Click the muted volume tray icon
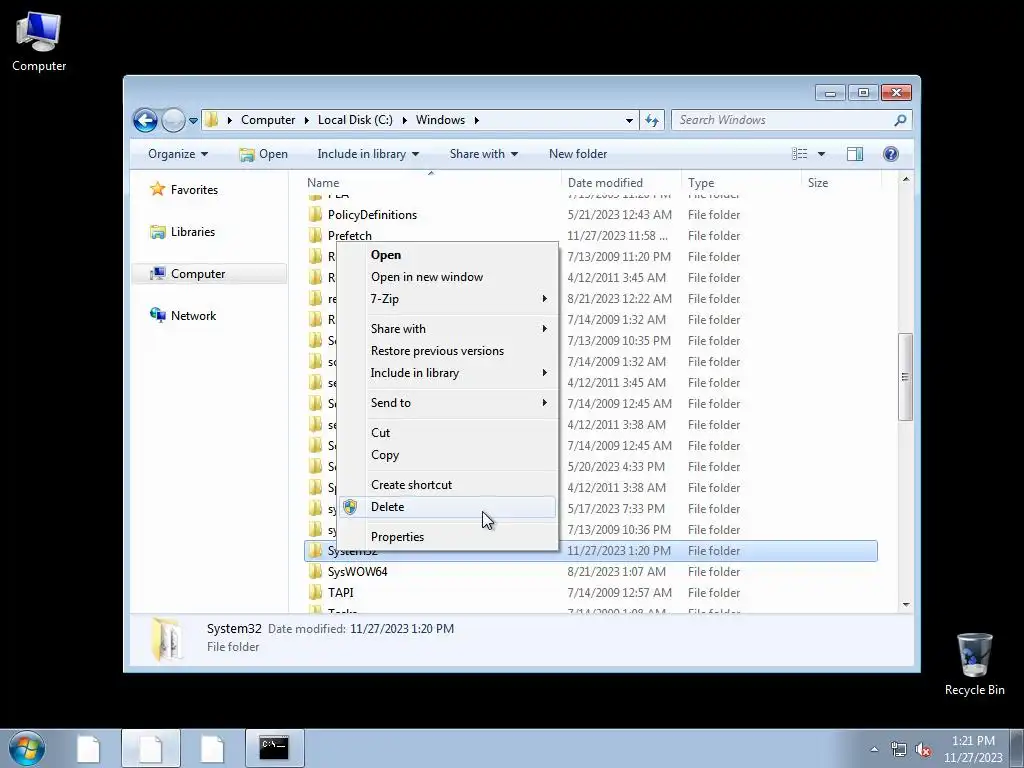Viewport: 1024px width, 768px height. pyautogui.click(x=923, y=749)
